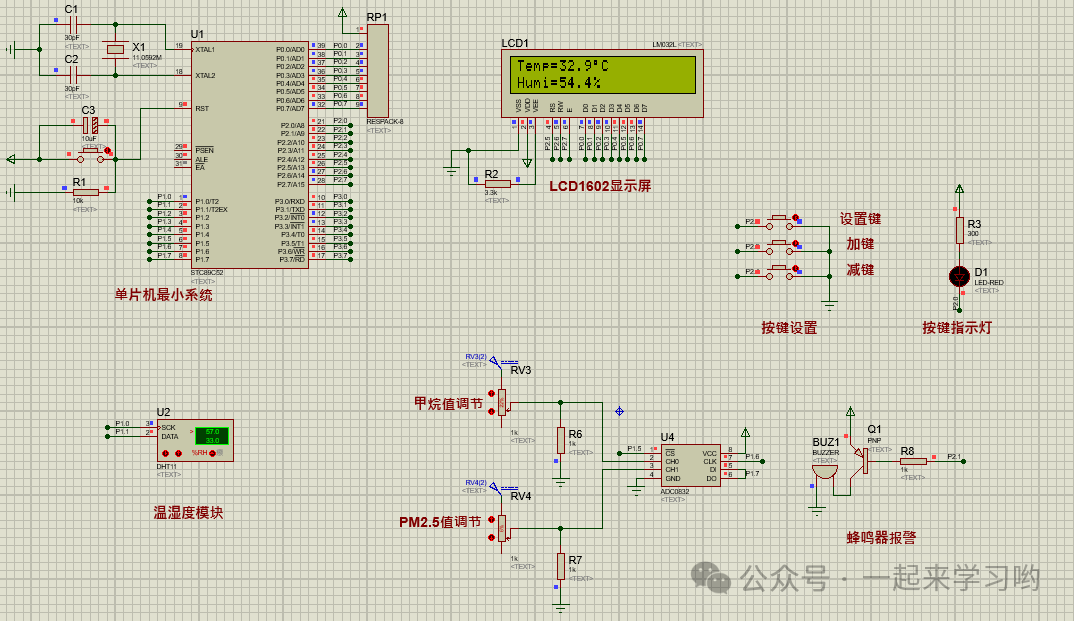Image resolution: width=1074 pixels, height=621 pixels.
Task: Decrease RV4 PM2.5 potentiometer with lower dot
Action: [491, 537]
